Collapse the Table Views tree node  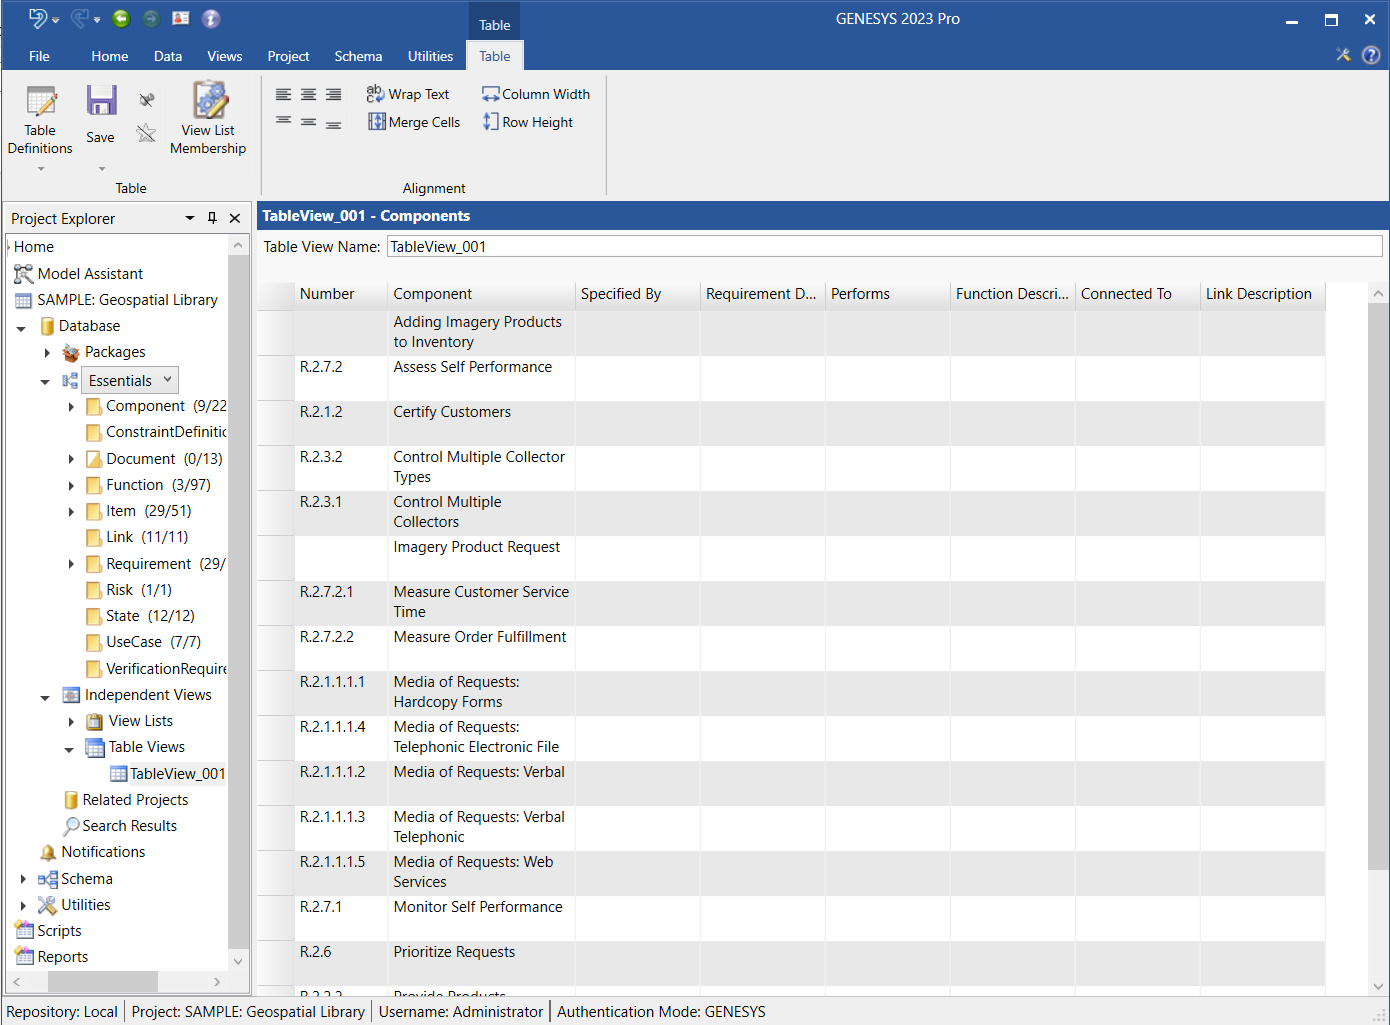[69, 748]
